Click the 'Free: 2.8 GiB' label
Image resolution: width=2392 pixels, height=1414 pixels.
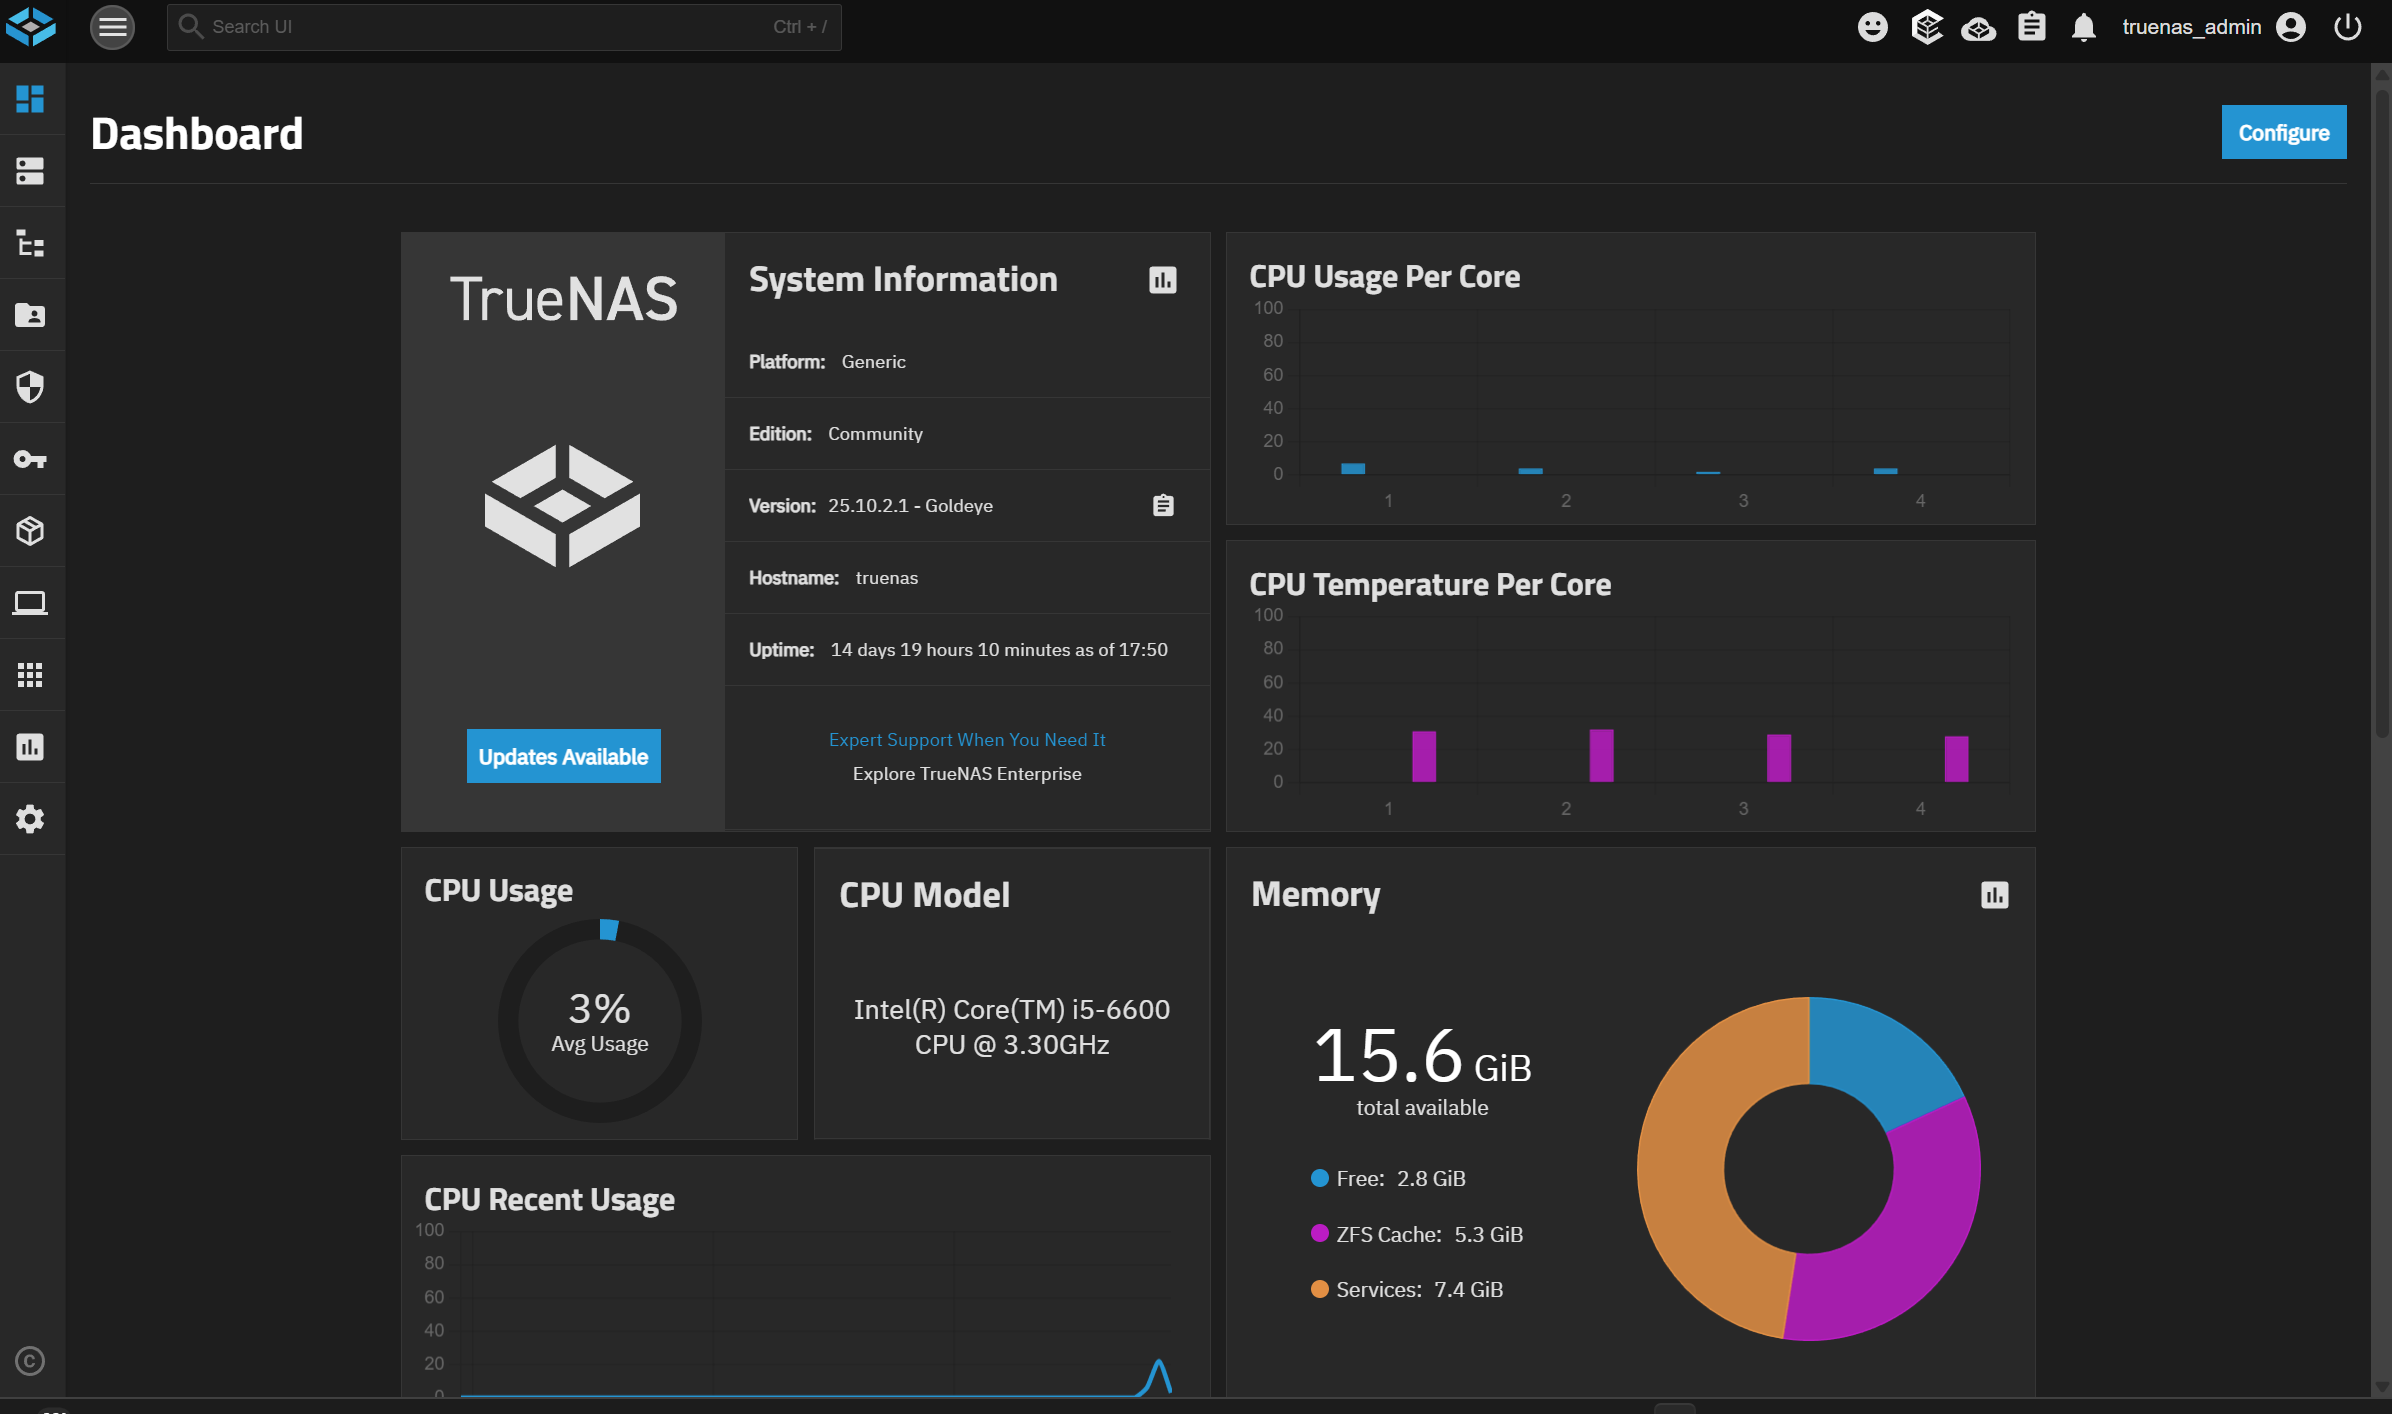coord(1400,1179)
